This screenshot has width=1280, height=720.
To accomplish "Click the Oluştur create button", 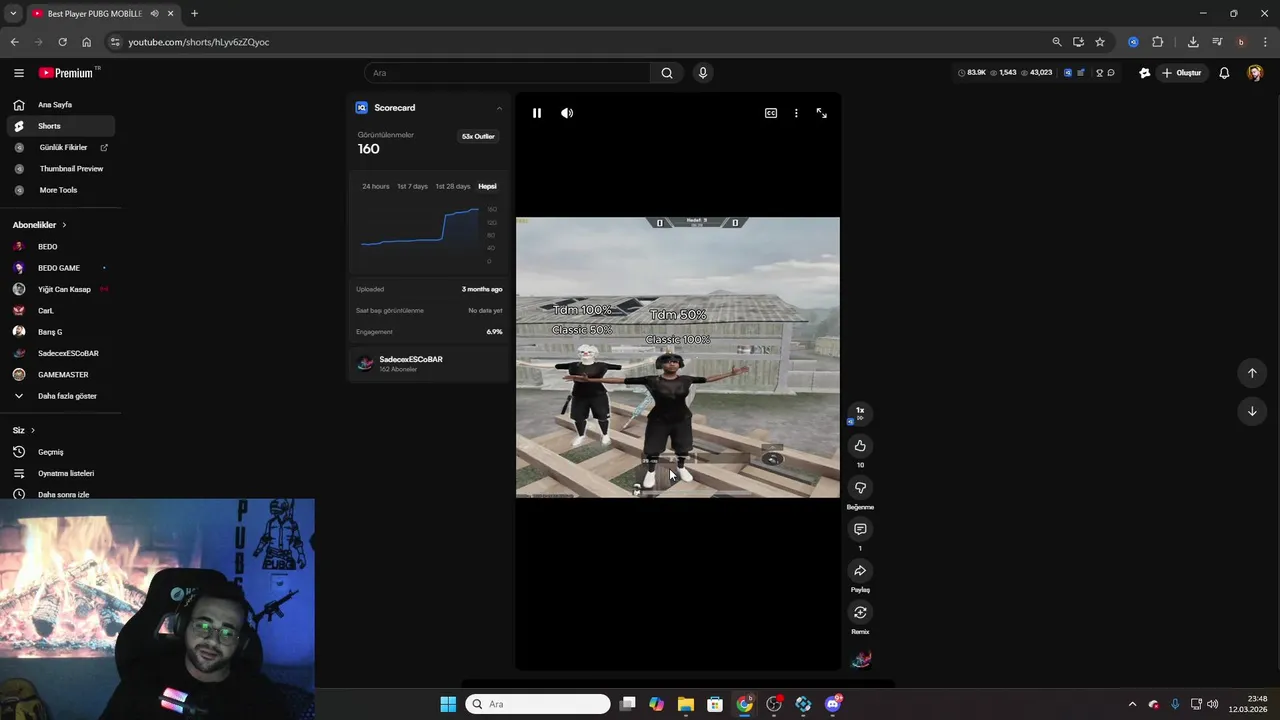I will click(x=1181, y=73).
